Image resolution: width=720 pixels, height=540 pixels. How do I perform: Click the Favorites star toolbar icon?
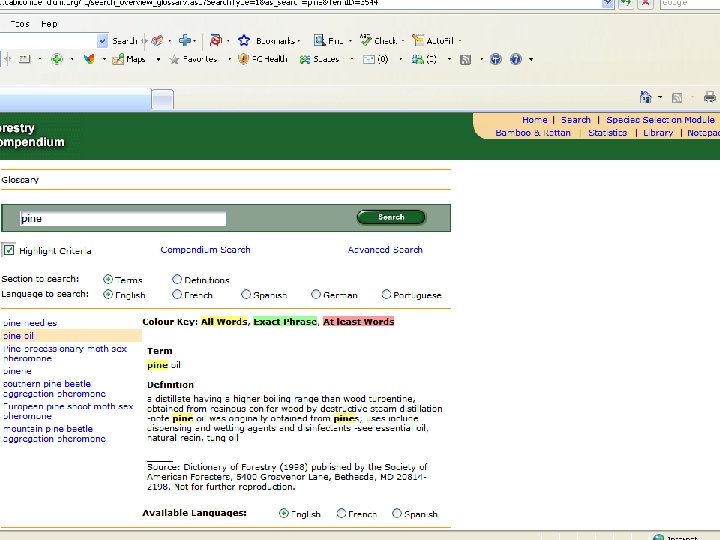click(174, 59)
